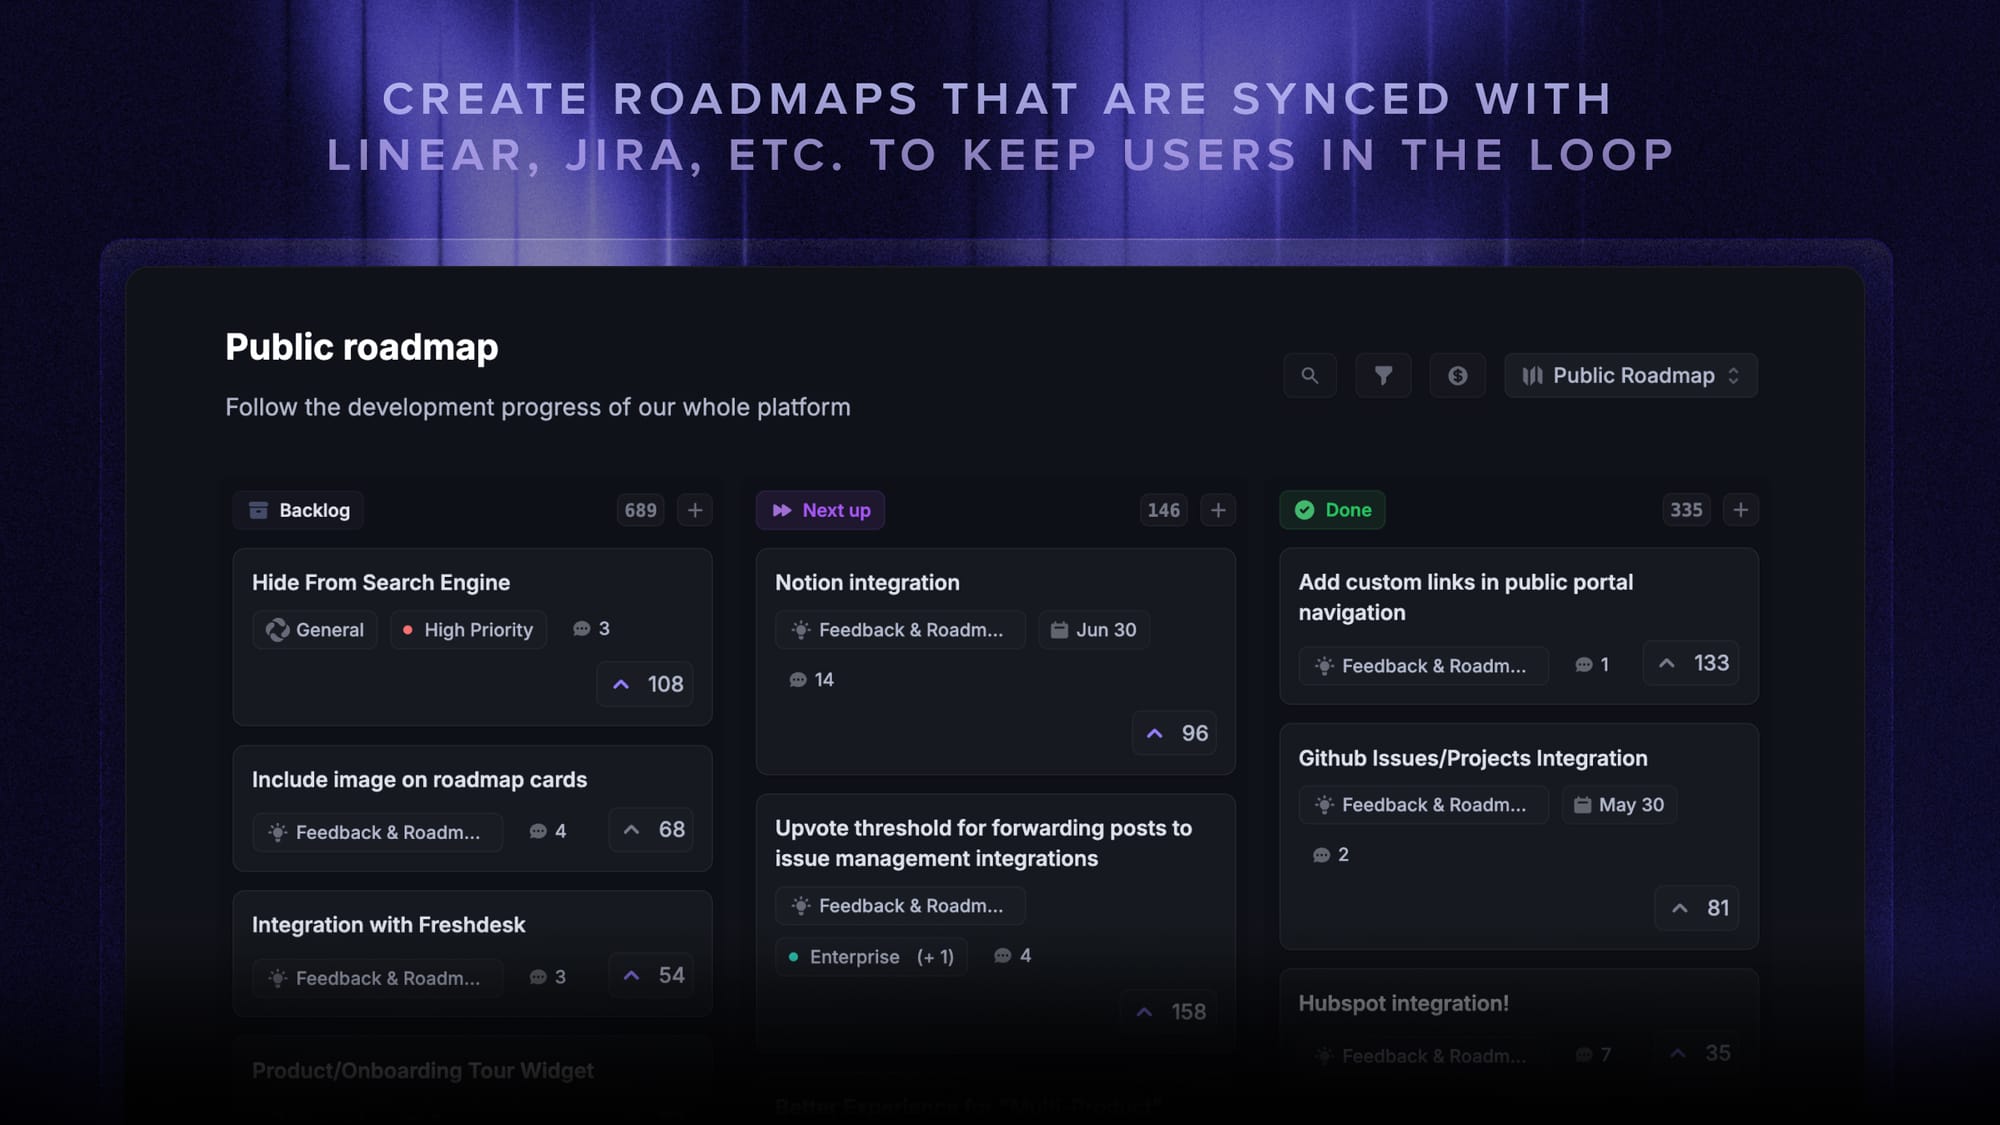Click the plus button on the Backlog column
This screenshot has width=2000, height=1125.
(x=695, y=510)
